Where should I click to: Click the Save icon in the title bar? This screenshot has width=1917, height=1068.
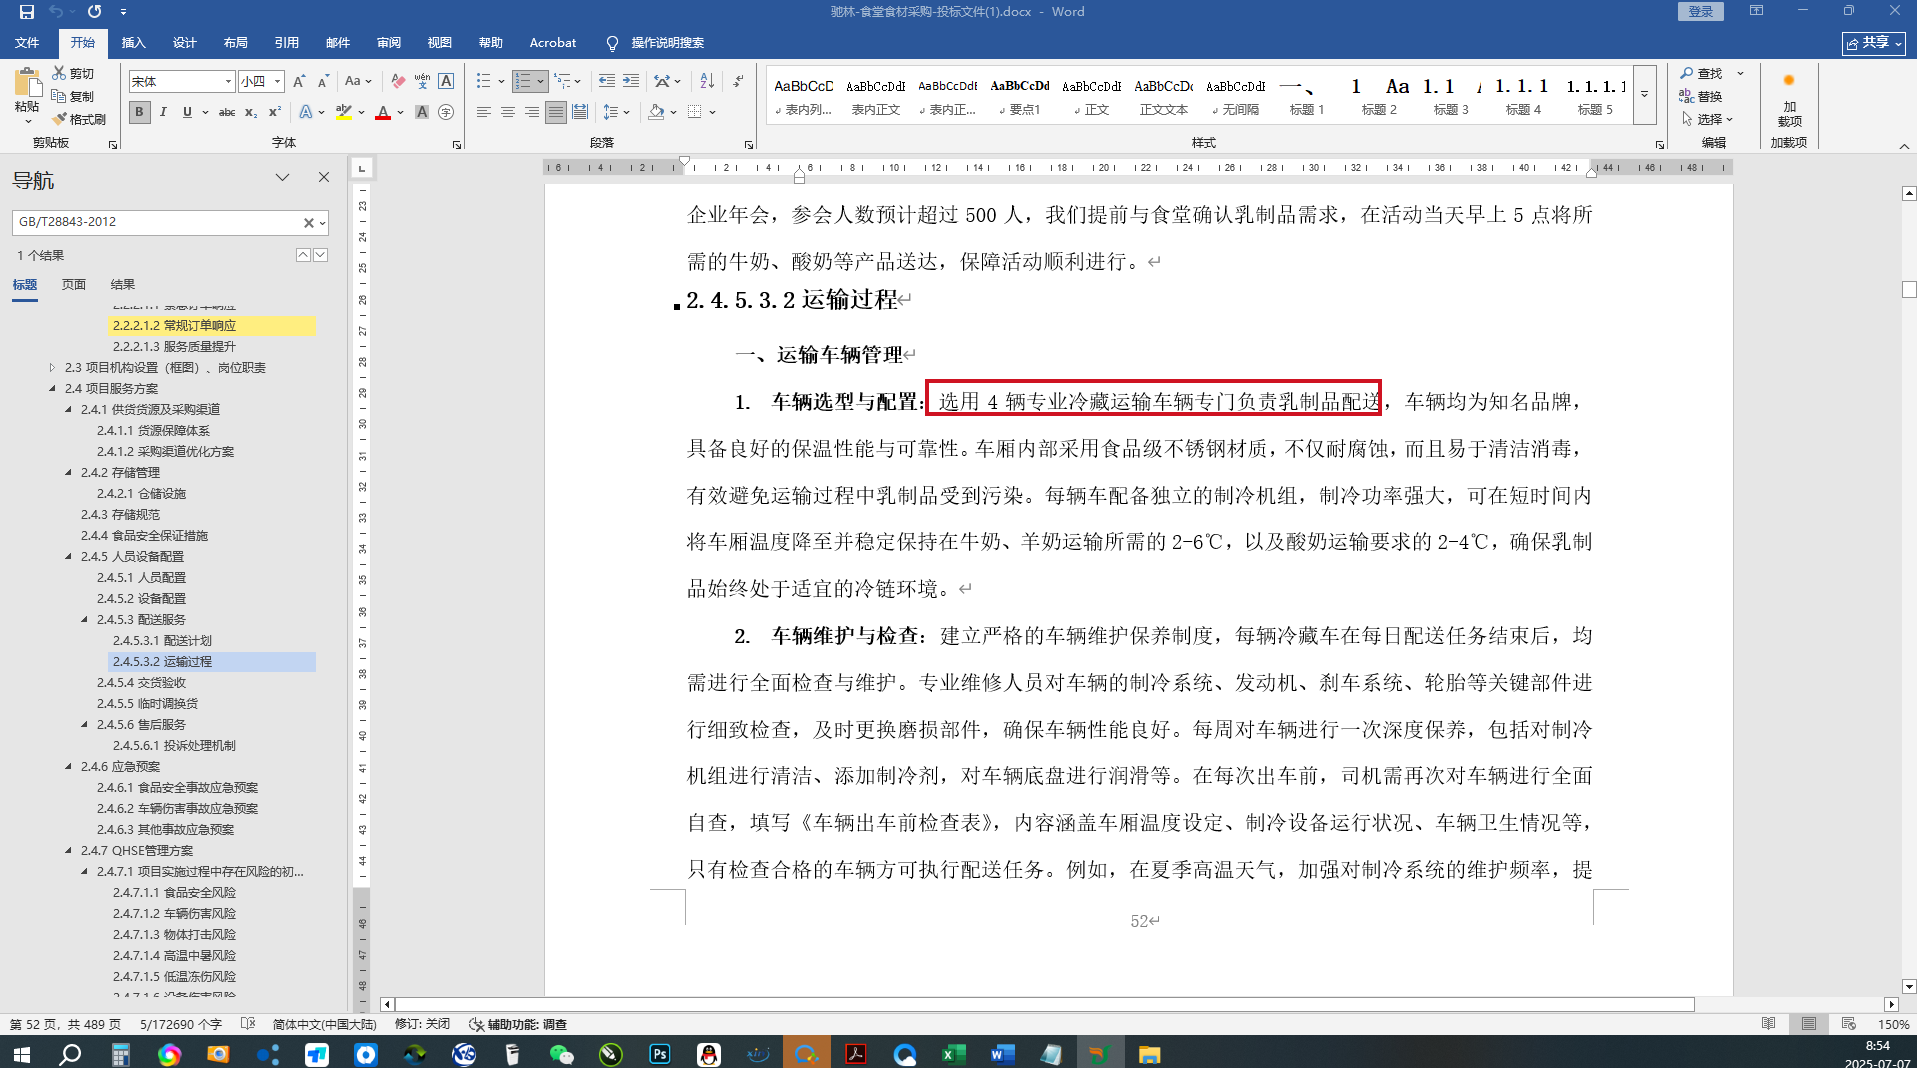click(x=27, y=12)
